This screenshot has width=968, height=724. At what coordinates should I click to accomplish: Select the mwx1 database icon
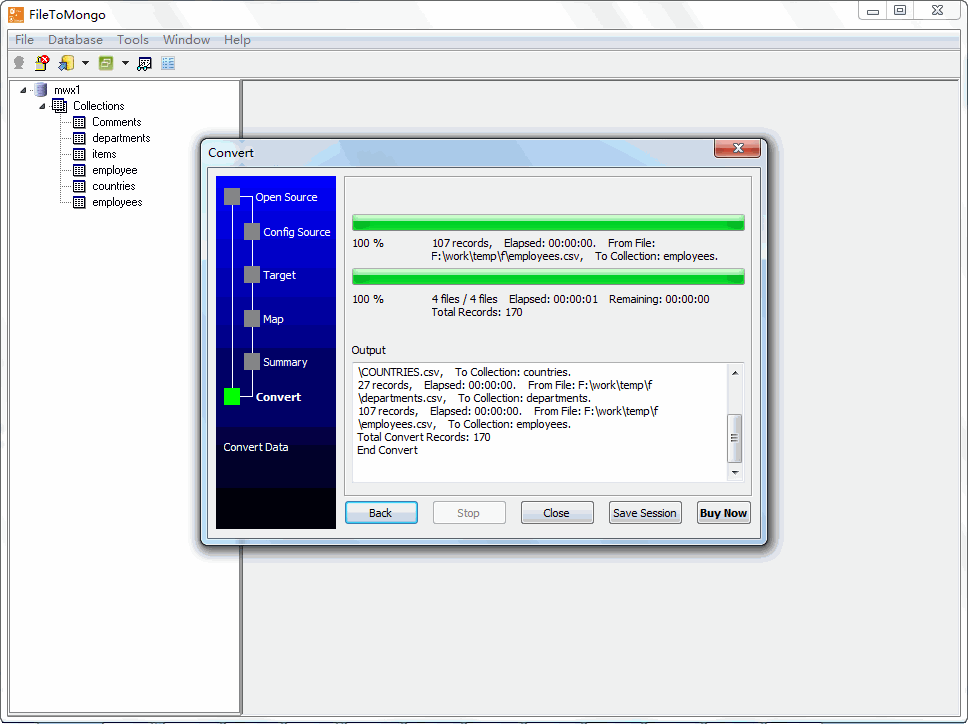click(x=41, y=90)
